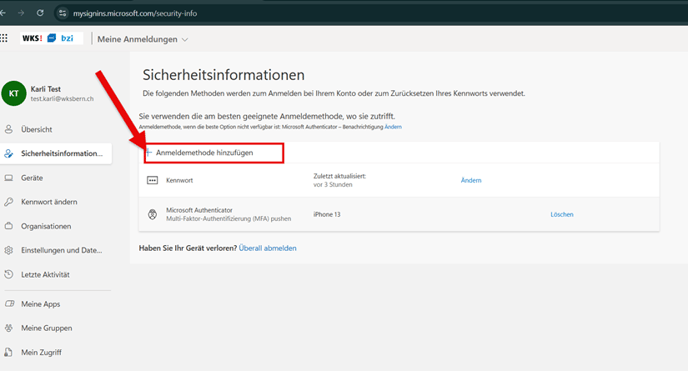Click the Microsoft Authenticator method icon
Viewport: 688px width, 371px height.
[x=152, y=214]
